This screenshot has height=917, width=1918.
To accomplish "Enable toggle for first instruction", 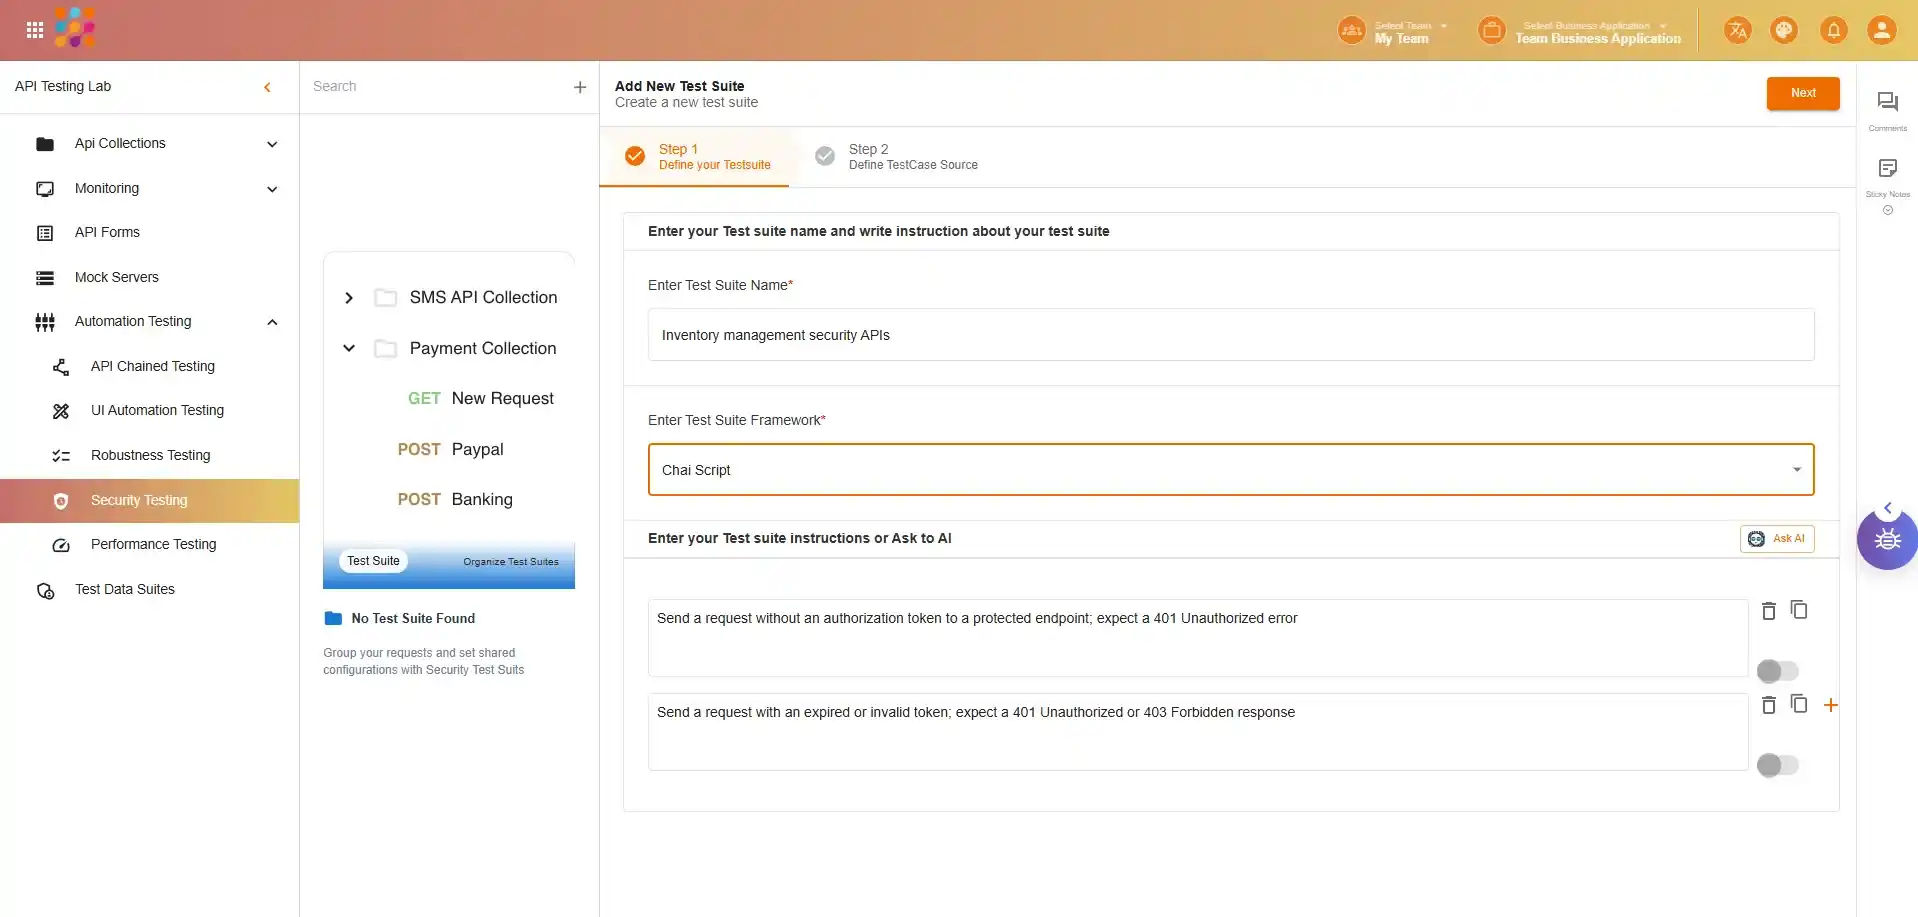I will point(1777,671).
